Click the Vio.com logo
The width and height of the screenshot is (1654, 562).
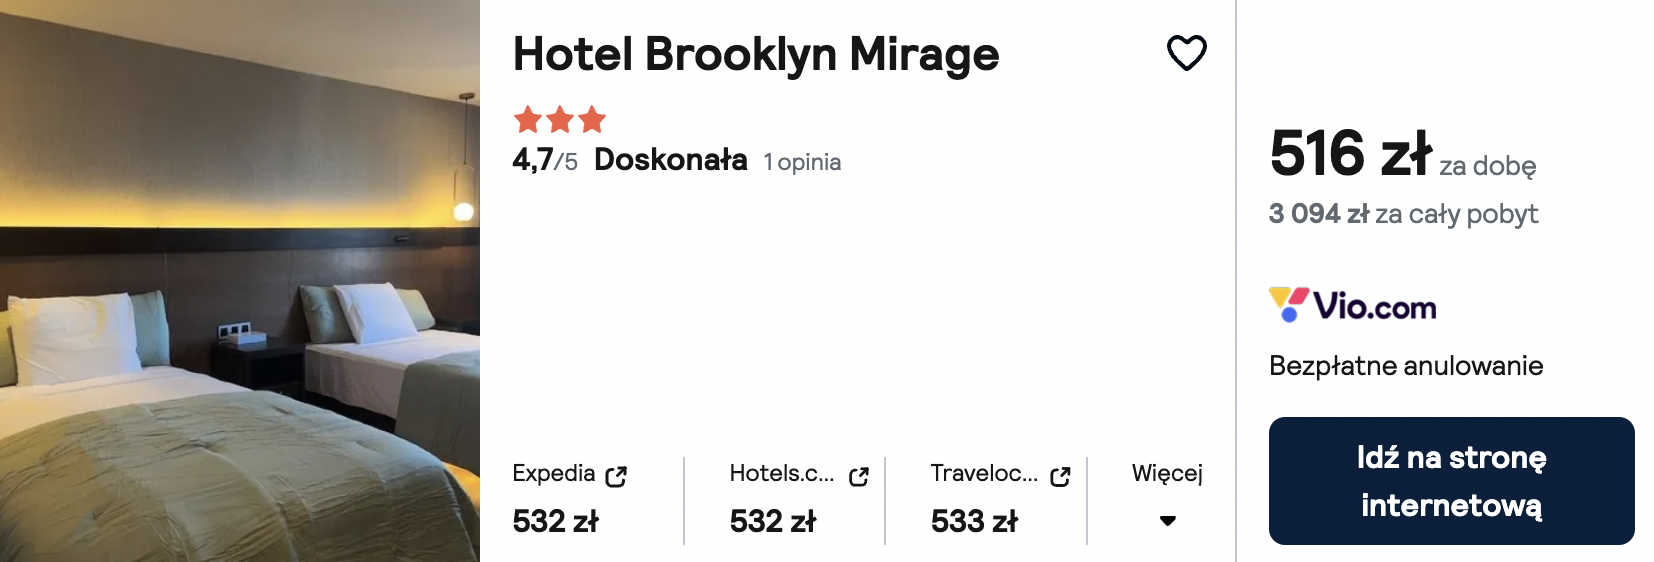[x=1352, y=305]
